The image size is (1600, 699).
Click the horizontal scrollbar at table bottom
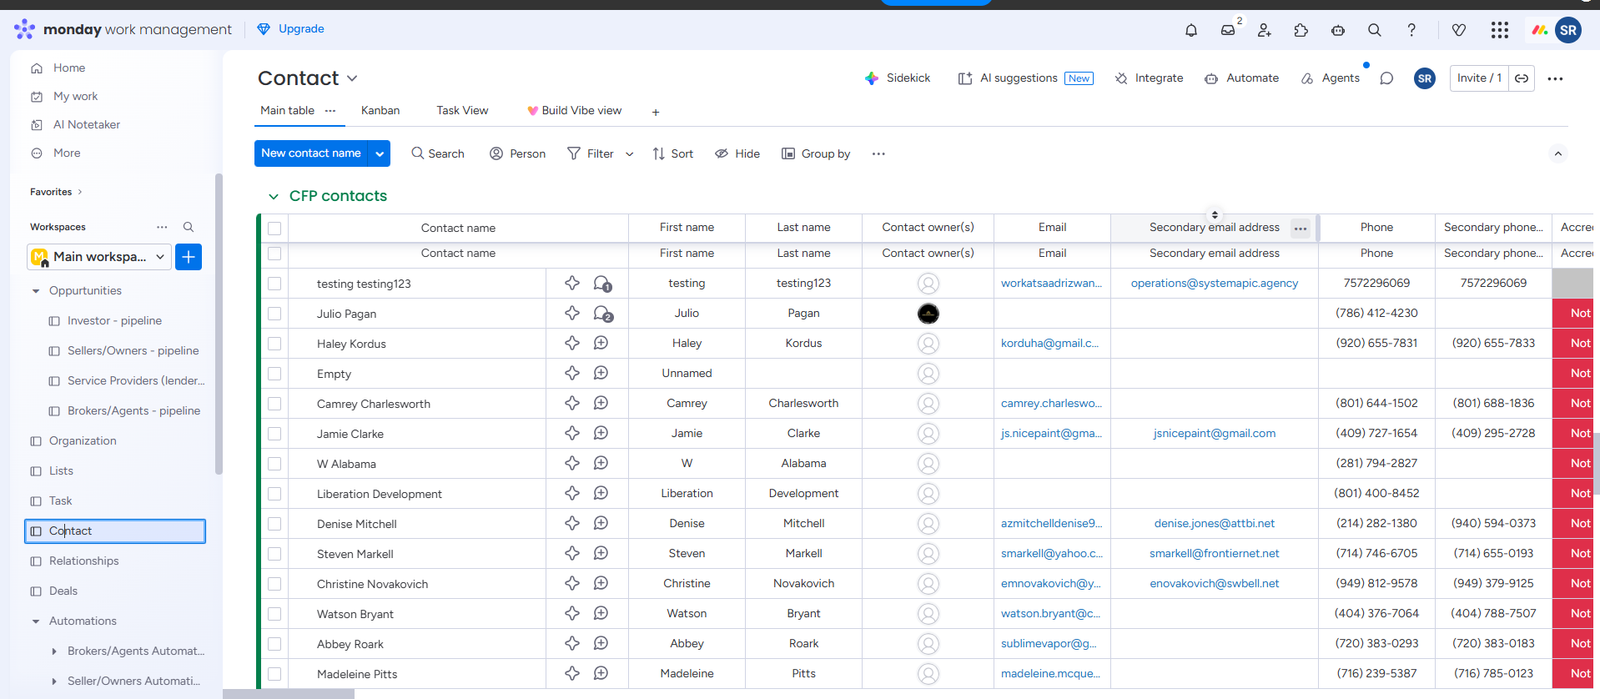289,693
